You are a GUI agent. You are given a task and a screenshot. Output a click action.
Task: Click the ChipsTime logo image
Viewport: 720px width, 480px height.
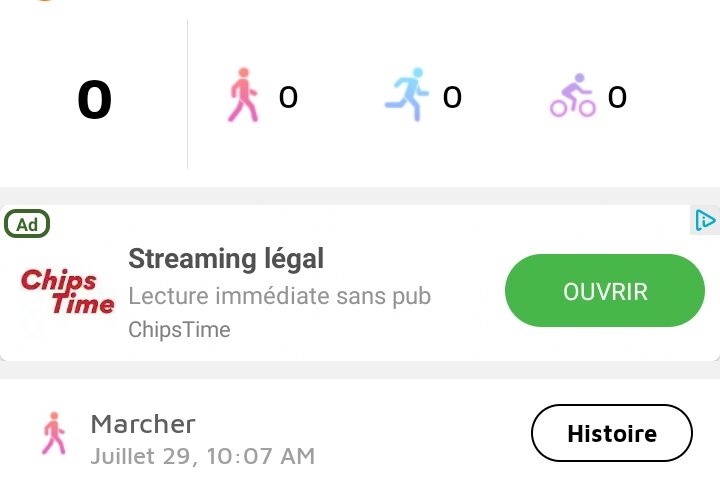[68, 292]
